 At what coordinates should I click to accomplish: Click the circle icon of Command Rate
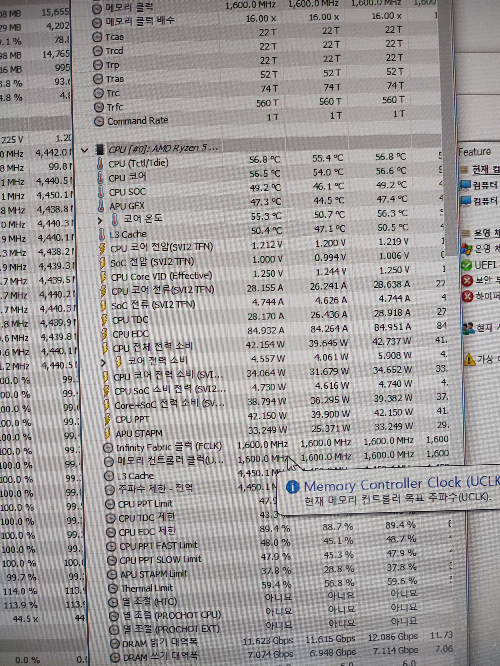tap(99, 121)
